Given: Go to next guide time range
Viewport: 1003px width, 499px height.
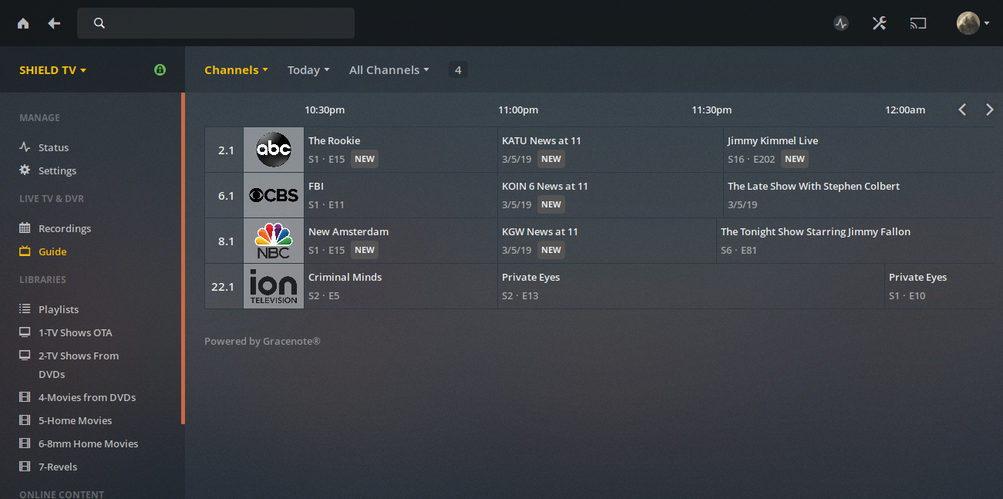Looking at the screenshot, I should [x=990, y=109].
